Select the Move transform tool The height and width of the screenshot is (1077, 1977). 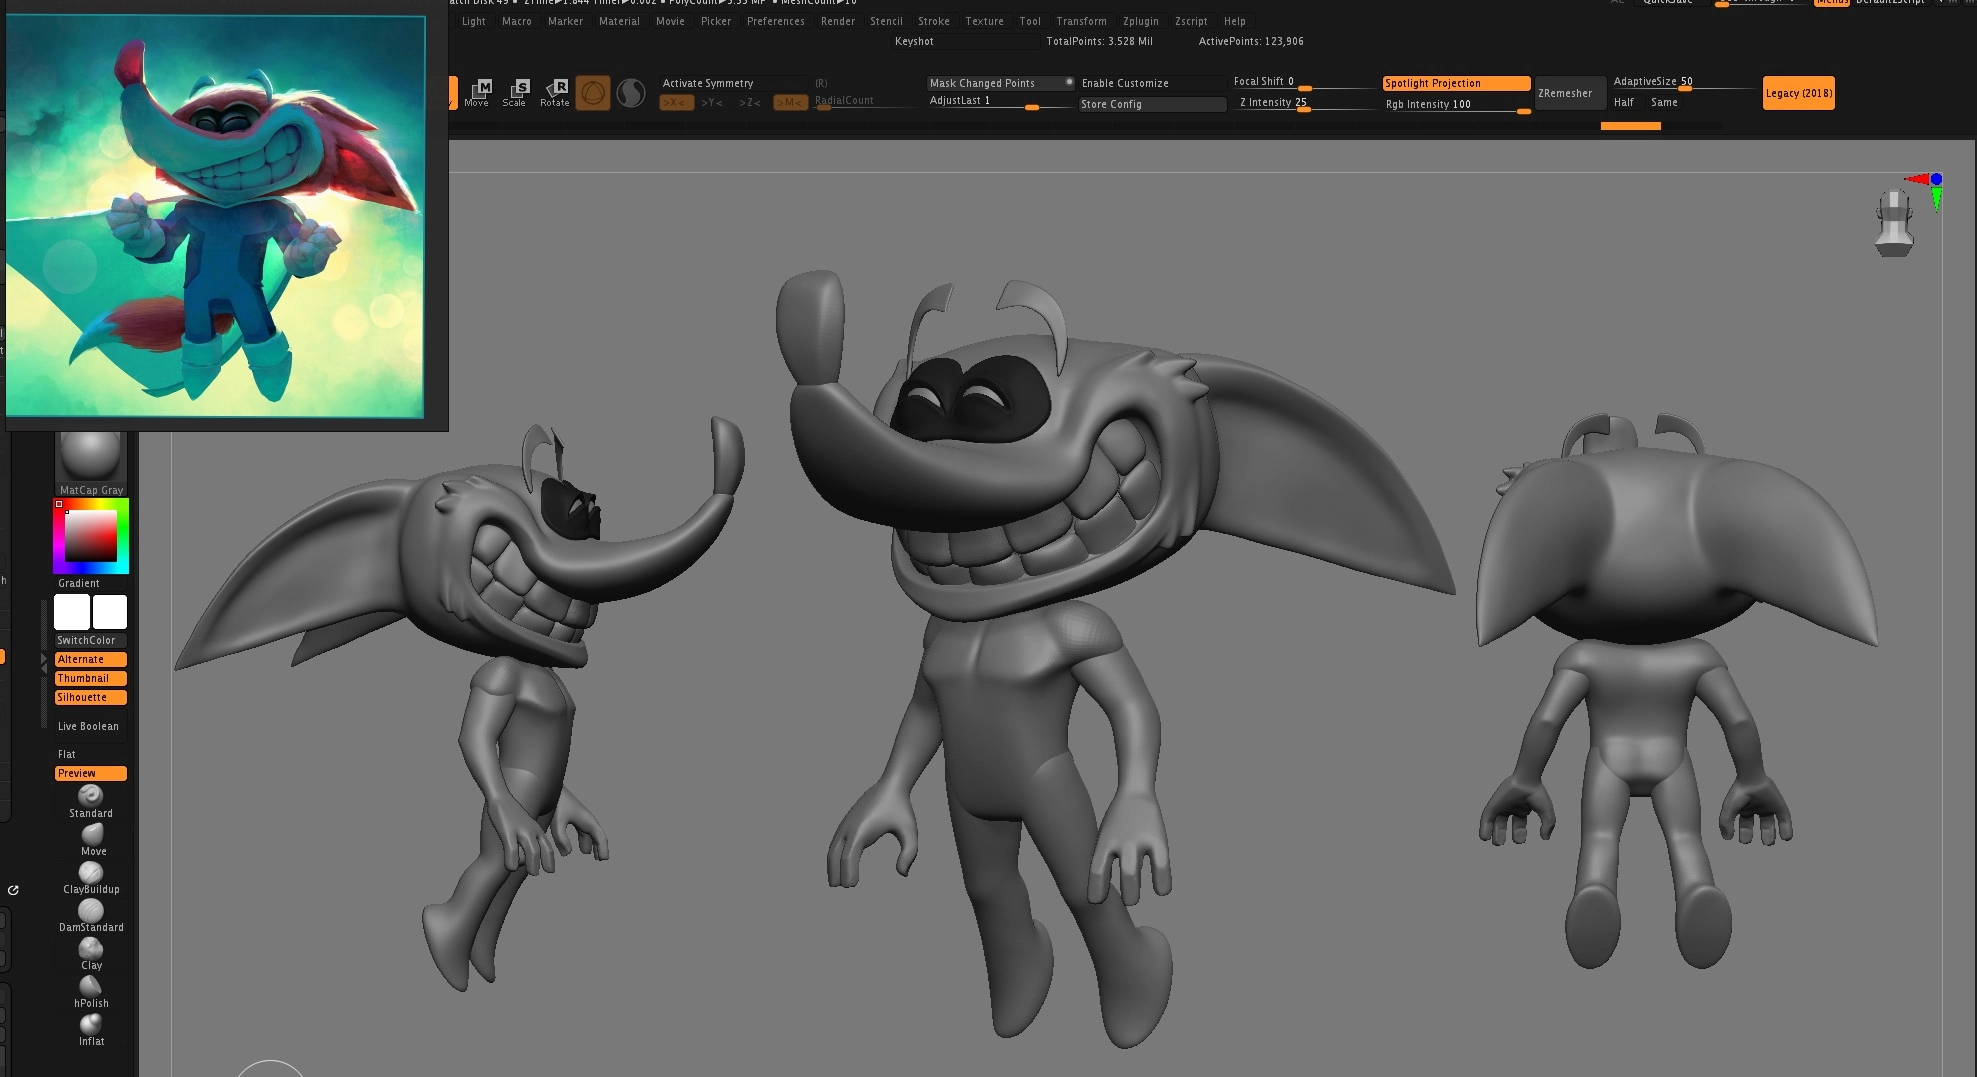478,92
